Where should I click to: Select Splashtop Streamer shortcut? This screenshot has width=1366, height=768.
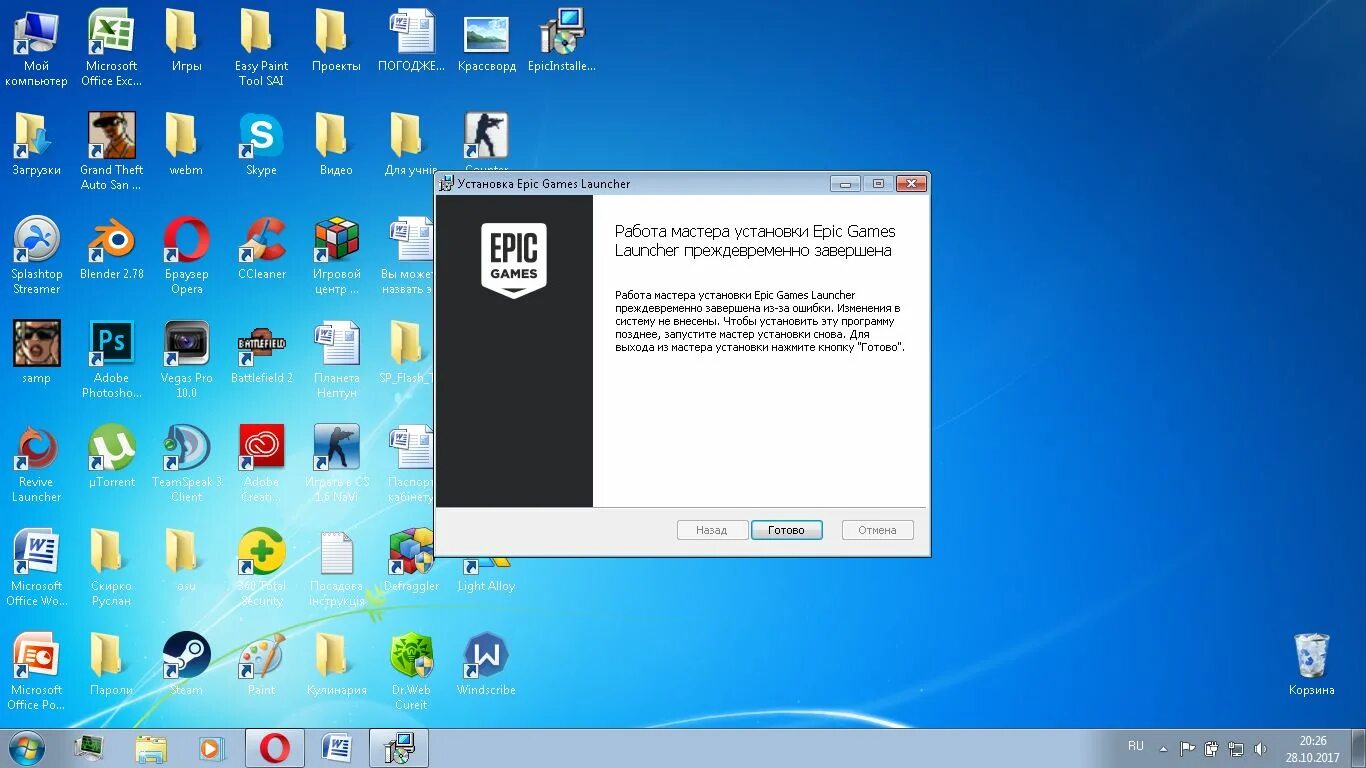[x=37, y=255]
